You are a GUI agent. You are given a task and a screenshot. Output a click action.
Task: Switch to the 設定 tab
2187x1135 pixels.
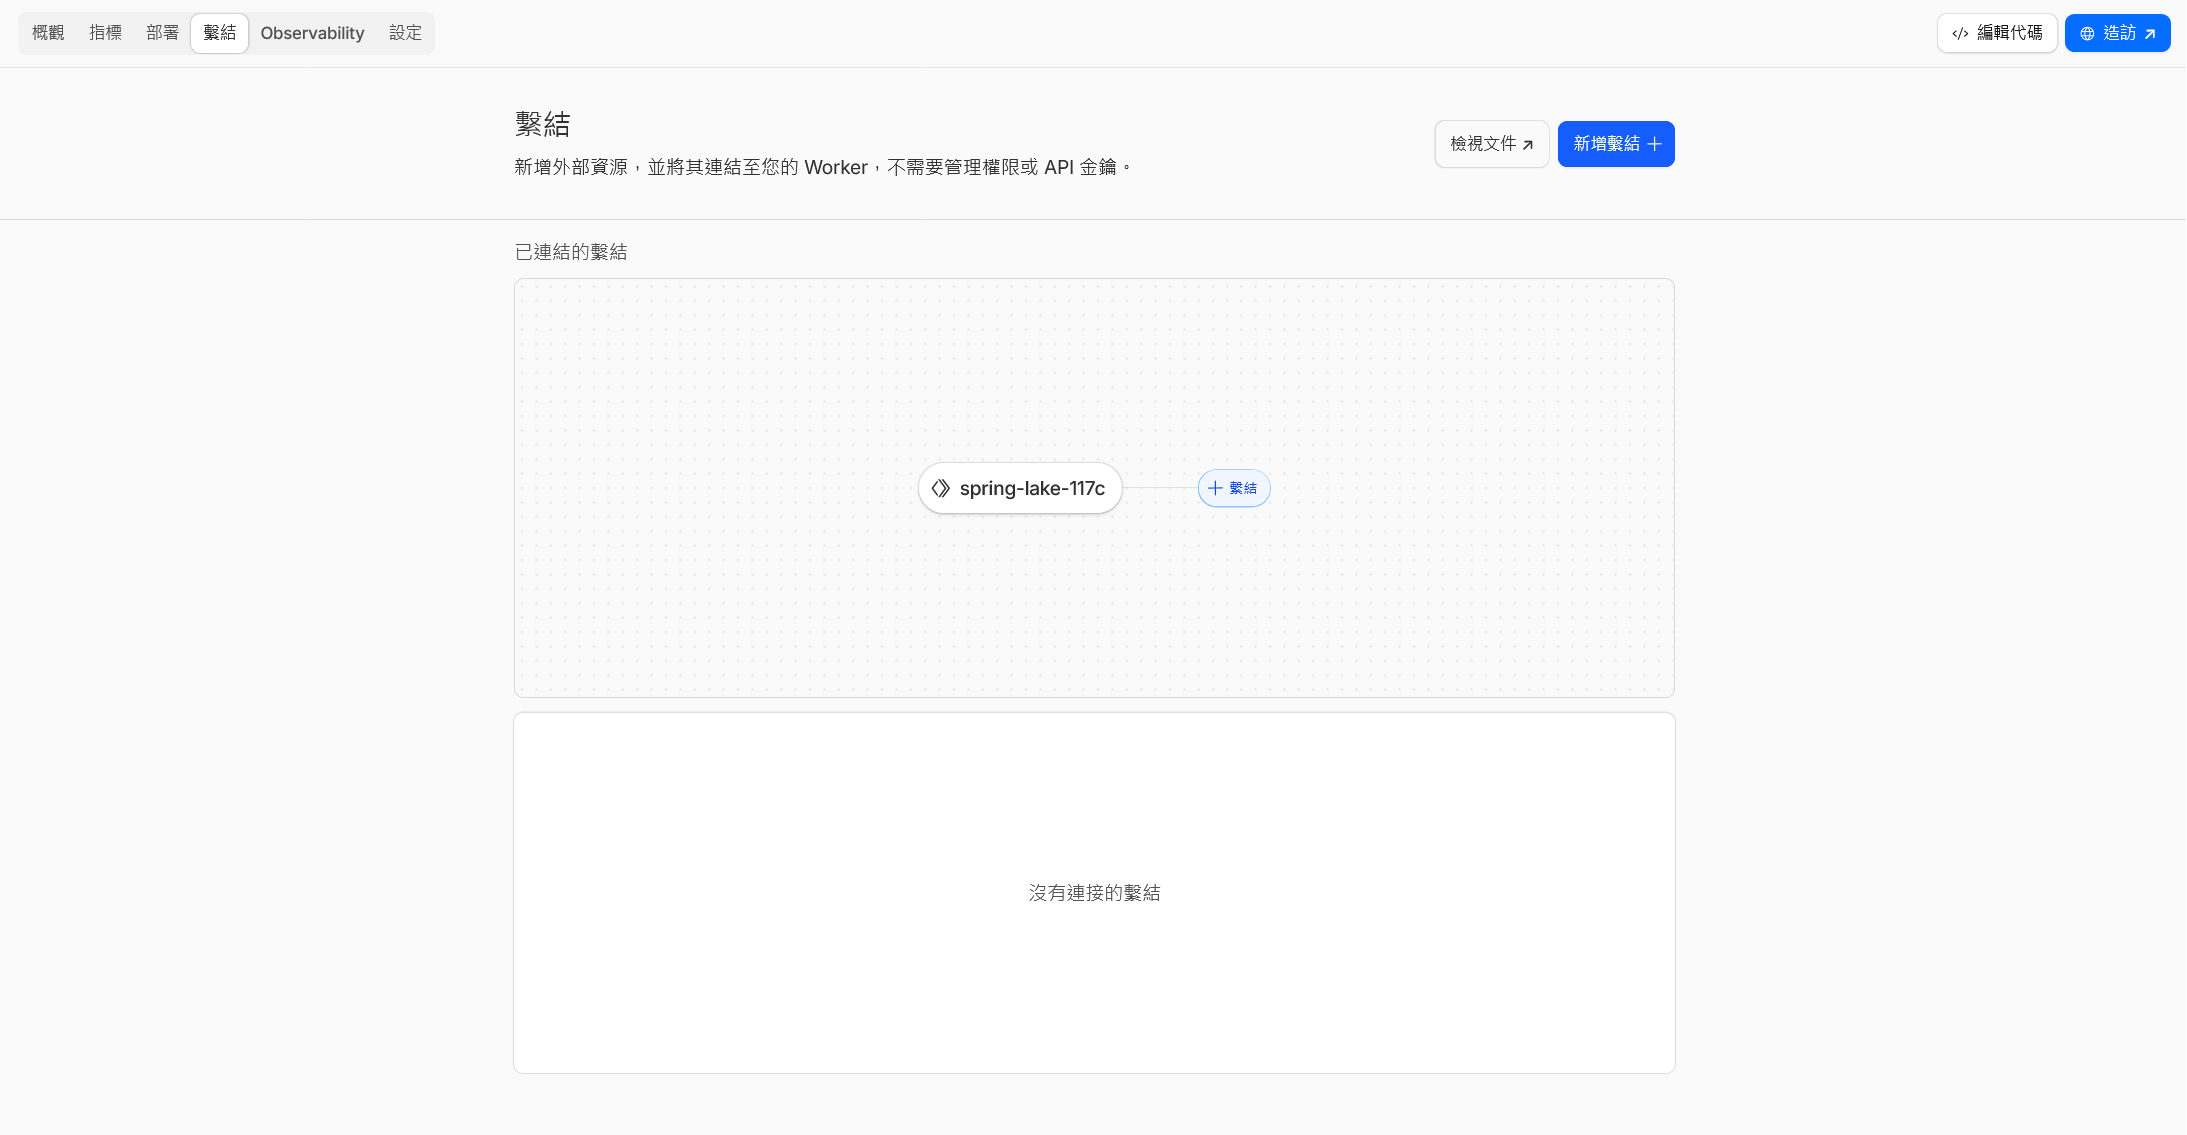[405, 33]
